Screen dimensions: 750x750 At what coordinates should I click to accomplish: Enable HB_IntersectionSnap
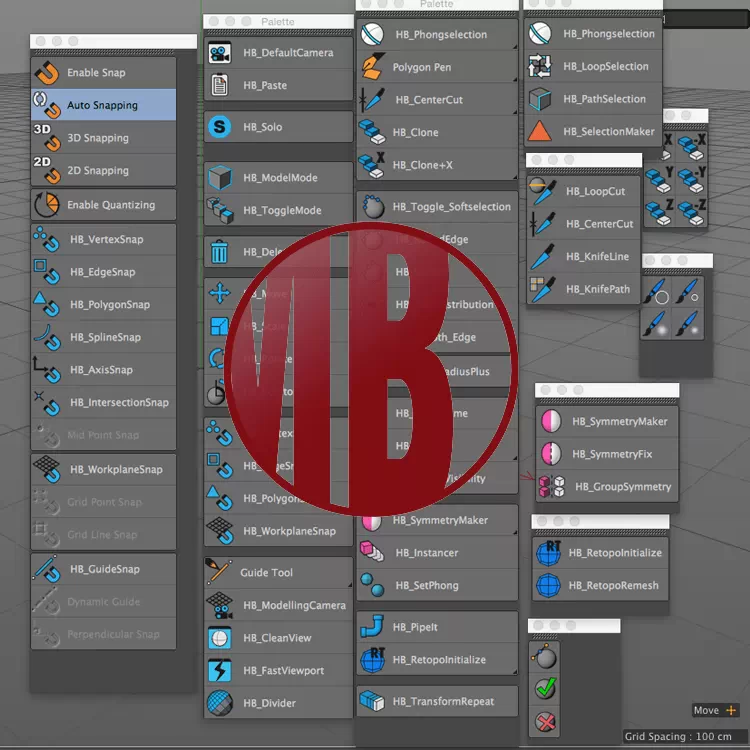pos(103,402)
